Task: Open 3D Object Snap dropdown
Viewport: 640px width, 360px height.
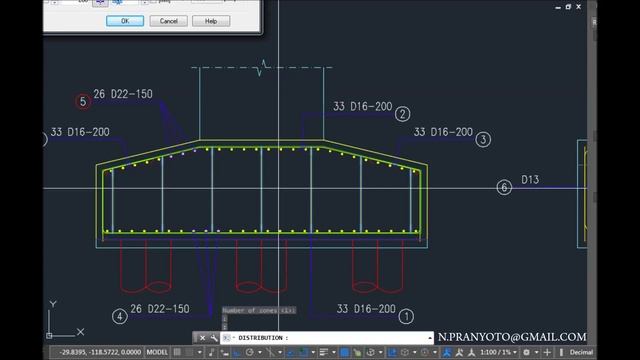Action: (x=381, y=352)
